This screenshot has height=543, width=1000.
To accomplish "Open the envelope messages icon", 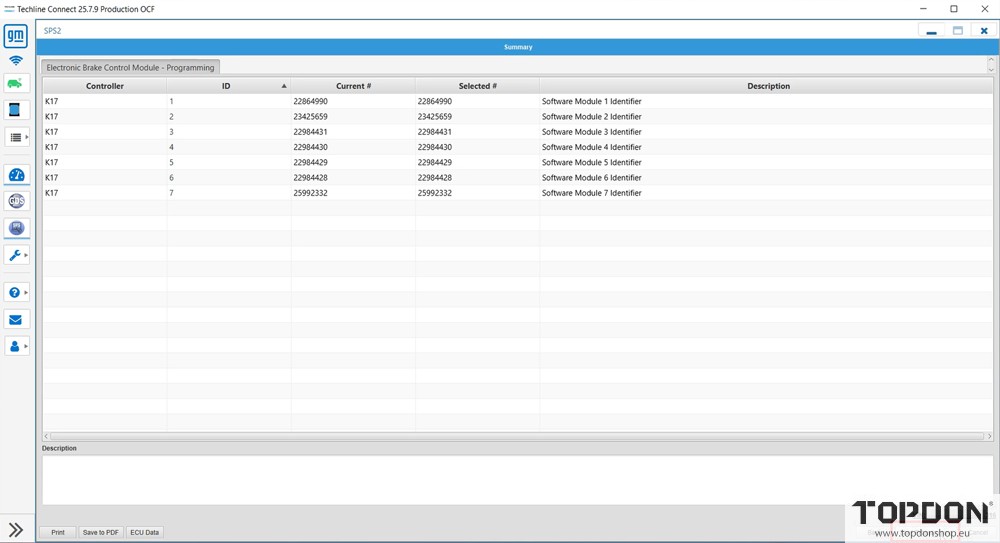I will point(16,320).
